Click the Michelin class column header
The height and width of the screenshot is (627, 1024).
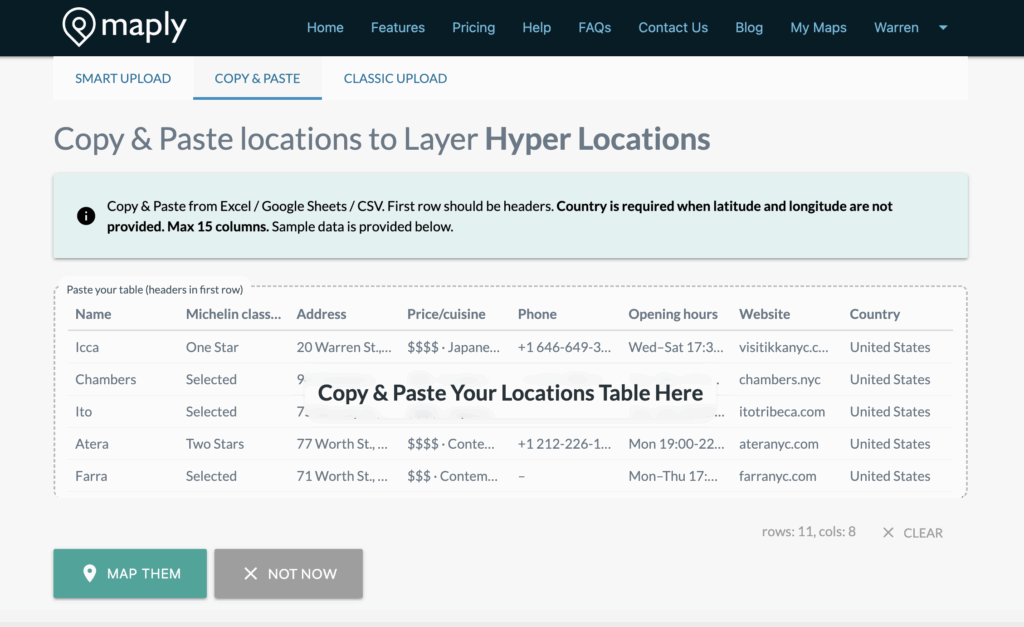tap(233, 314)
